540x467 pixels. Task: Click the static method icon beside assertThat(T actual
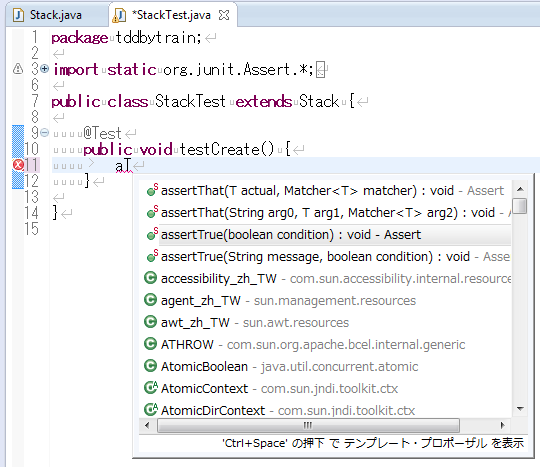point(152,190)
